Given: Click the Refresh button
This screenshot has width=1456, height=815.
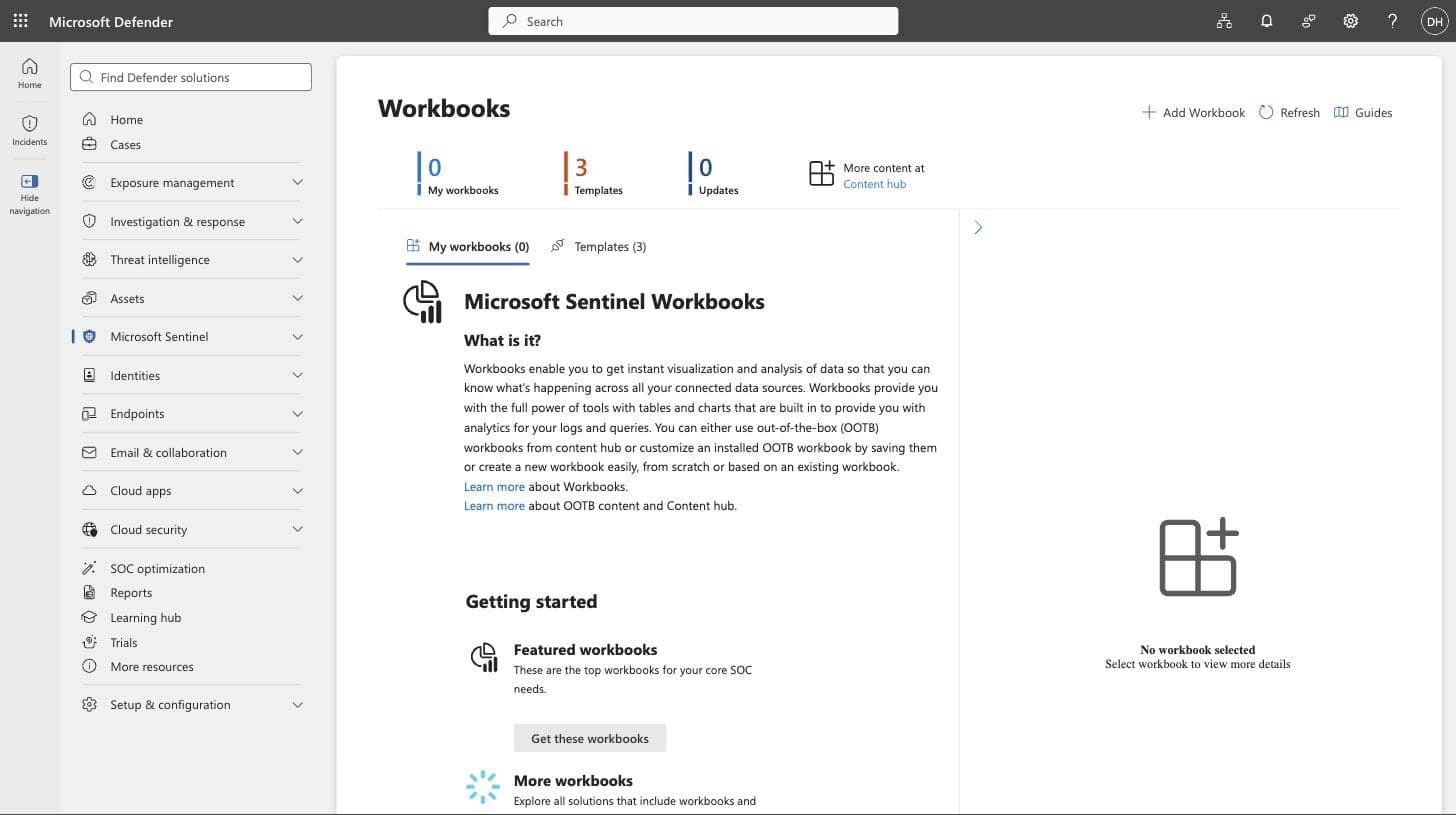Looking at the screenshot, I should pos(1289,112).
